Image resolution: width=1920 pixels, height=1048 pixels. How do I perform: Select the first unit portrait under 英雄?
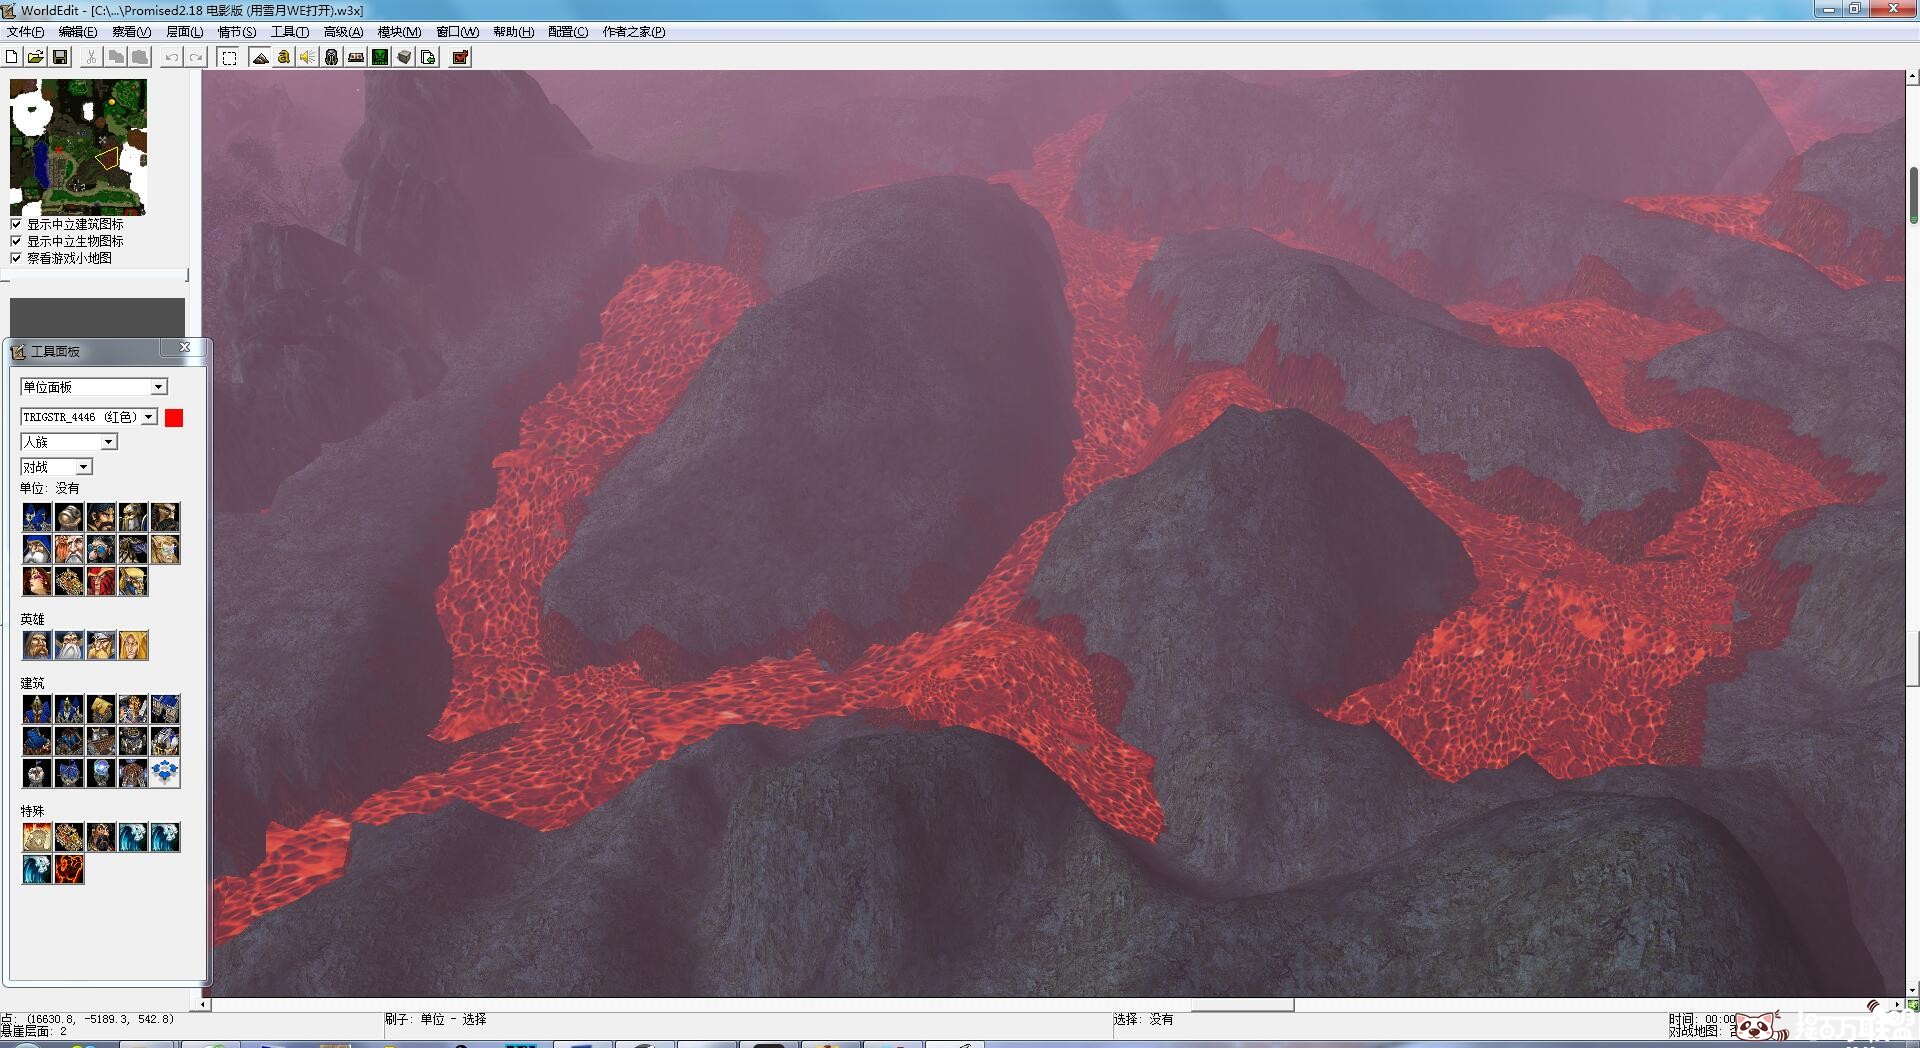37,645
